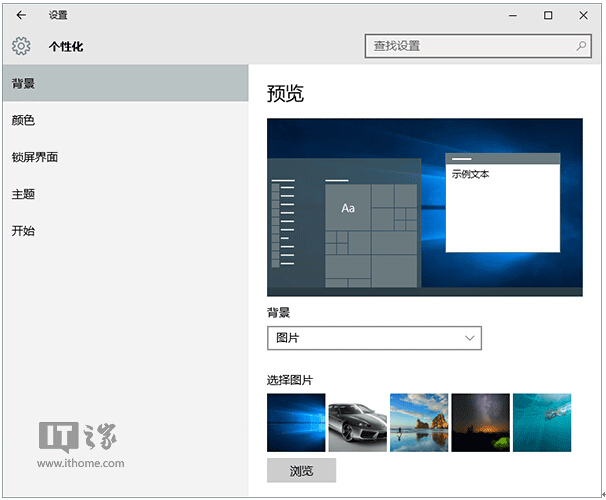
Task: Minimize the 设置 window
Action: pyautogui.click(x=512, y=15)
